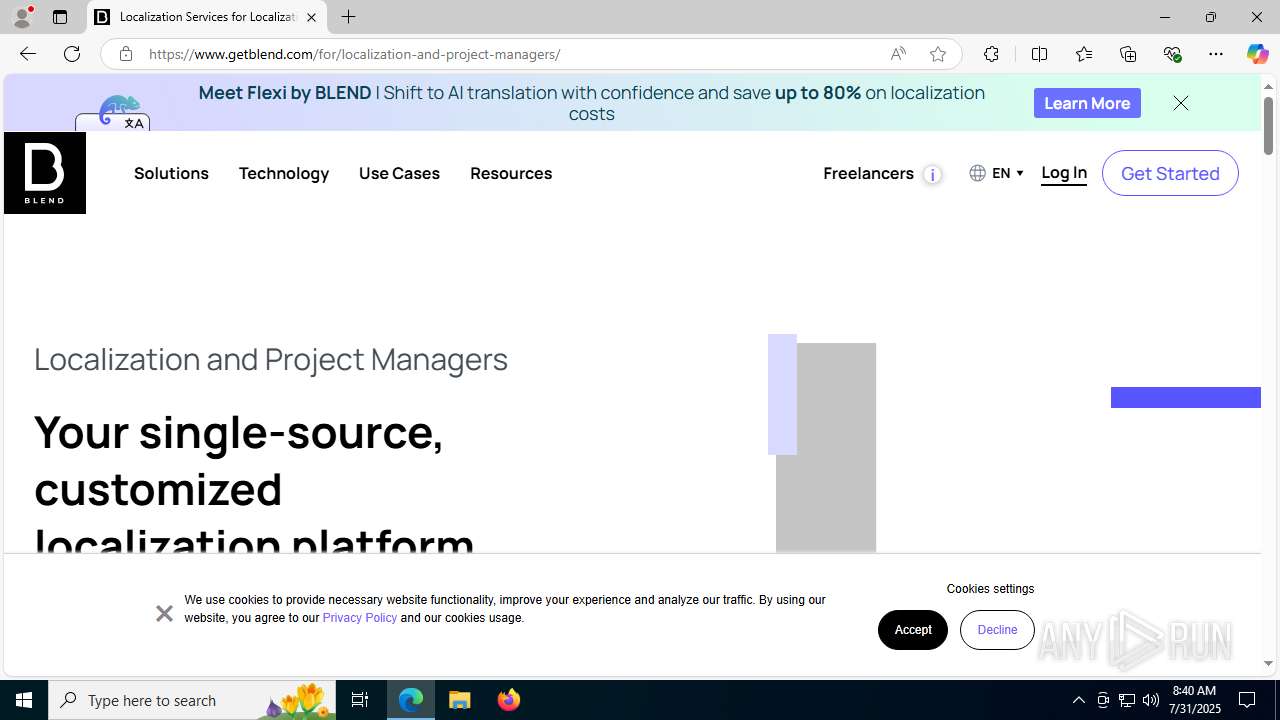The image size is (1280, 720).
Task: Open the tab actions menu icon
Action: tap(60, 17)
